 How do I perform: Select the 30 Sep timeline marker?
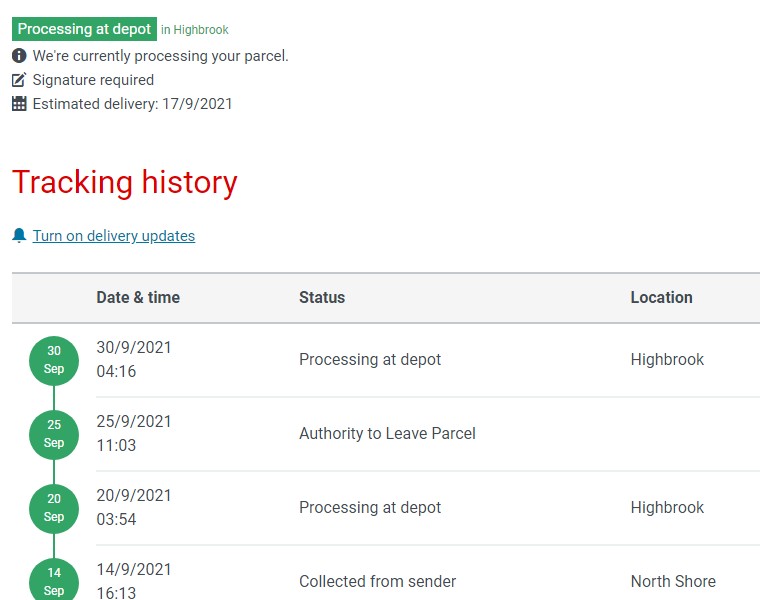pyautogui.click(x=54, y=360)
